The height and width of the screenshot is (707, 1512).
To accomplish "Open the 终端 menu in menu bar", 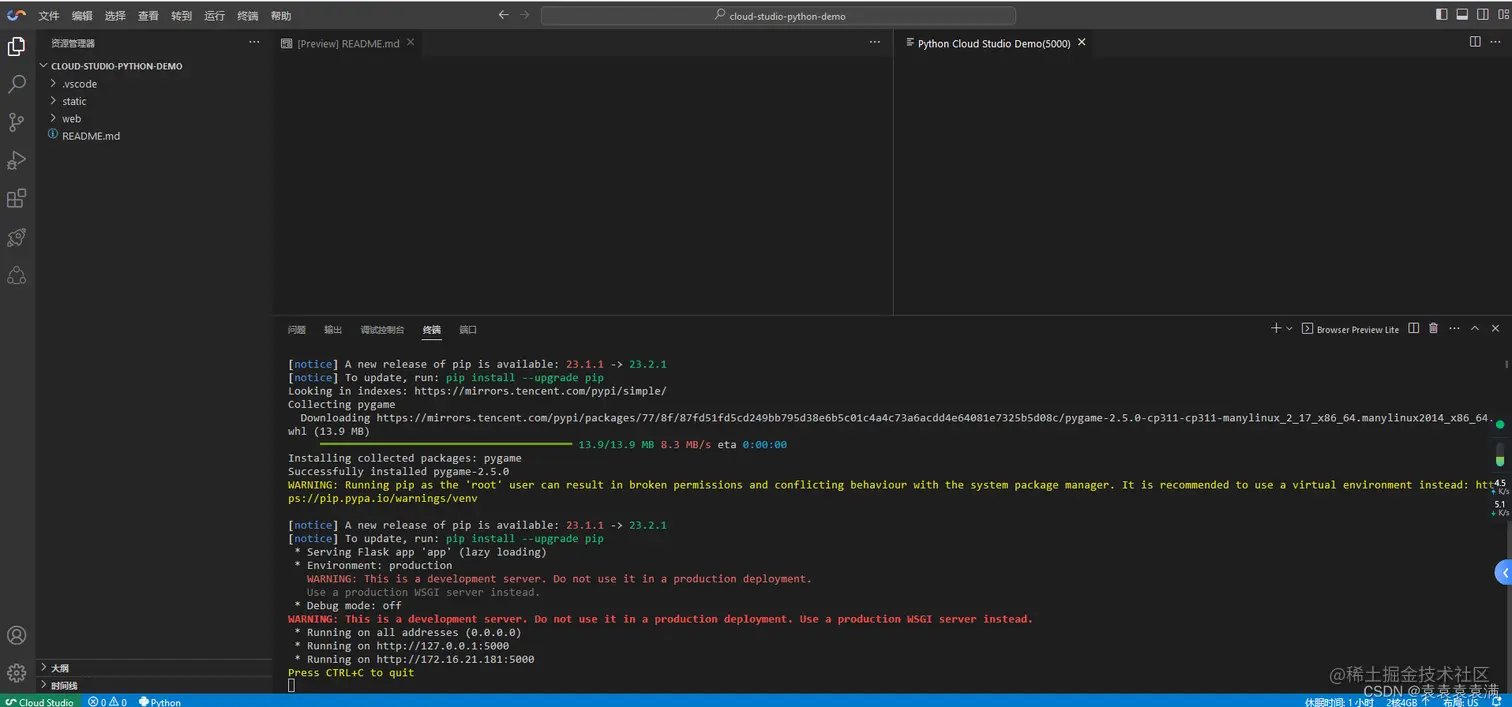I will [247, 16].
